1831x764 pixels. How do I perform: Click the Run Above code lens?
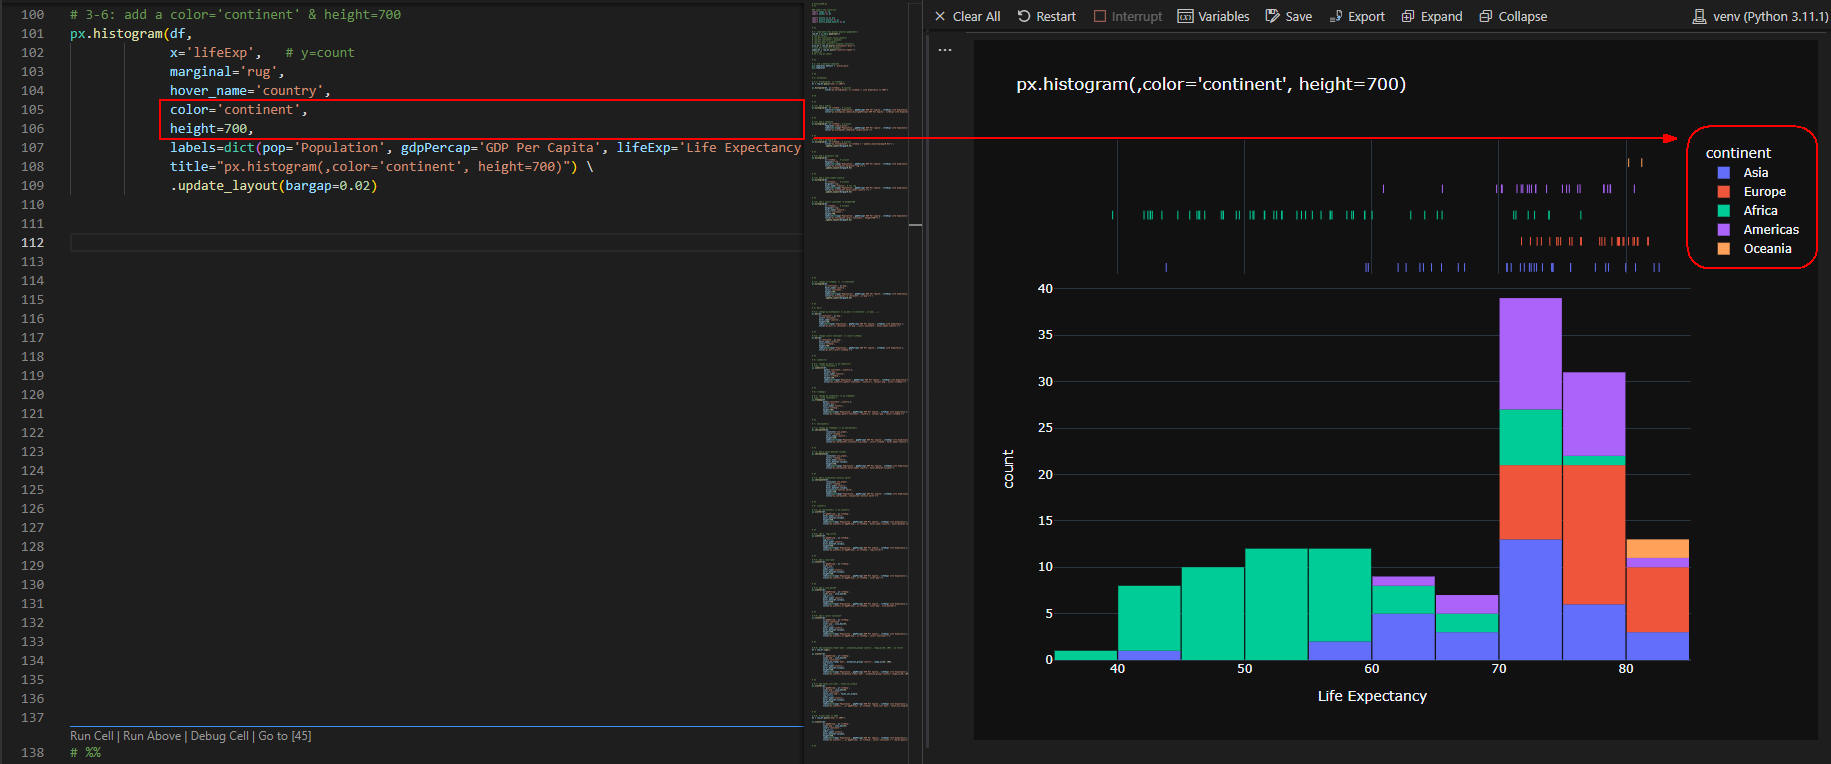tap(152, 736)
